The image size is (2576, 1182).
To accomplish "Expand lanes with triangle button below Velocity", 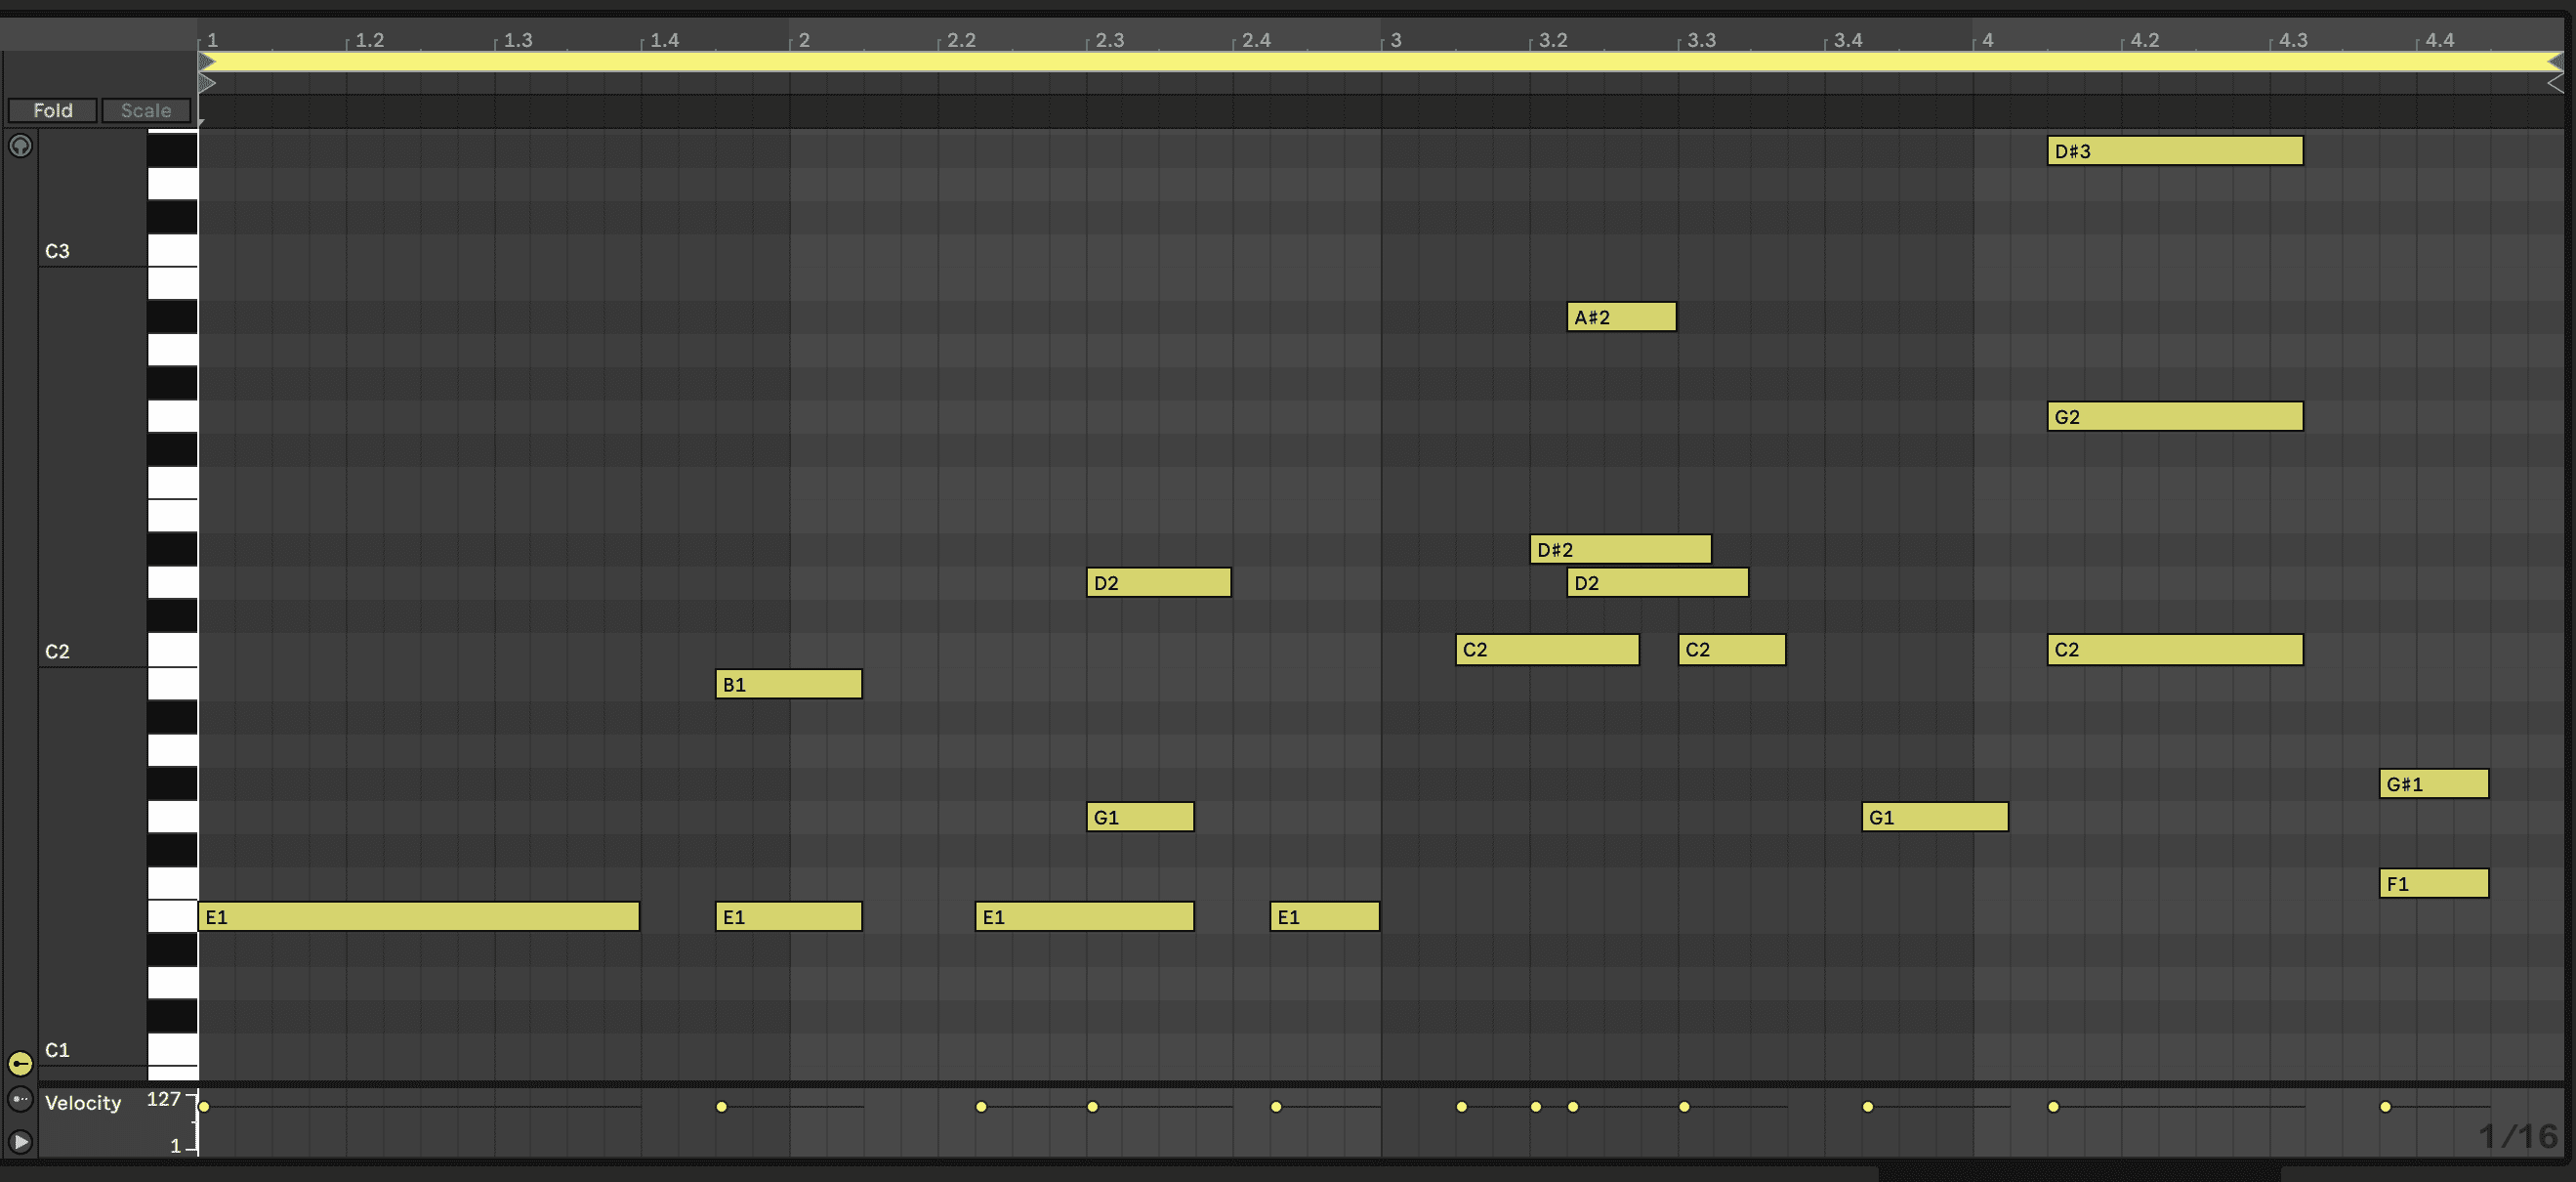I will click(x=20, y=1141).
